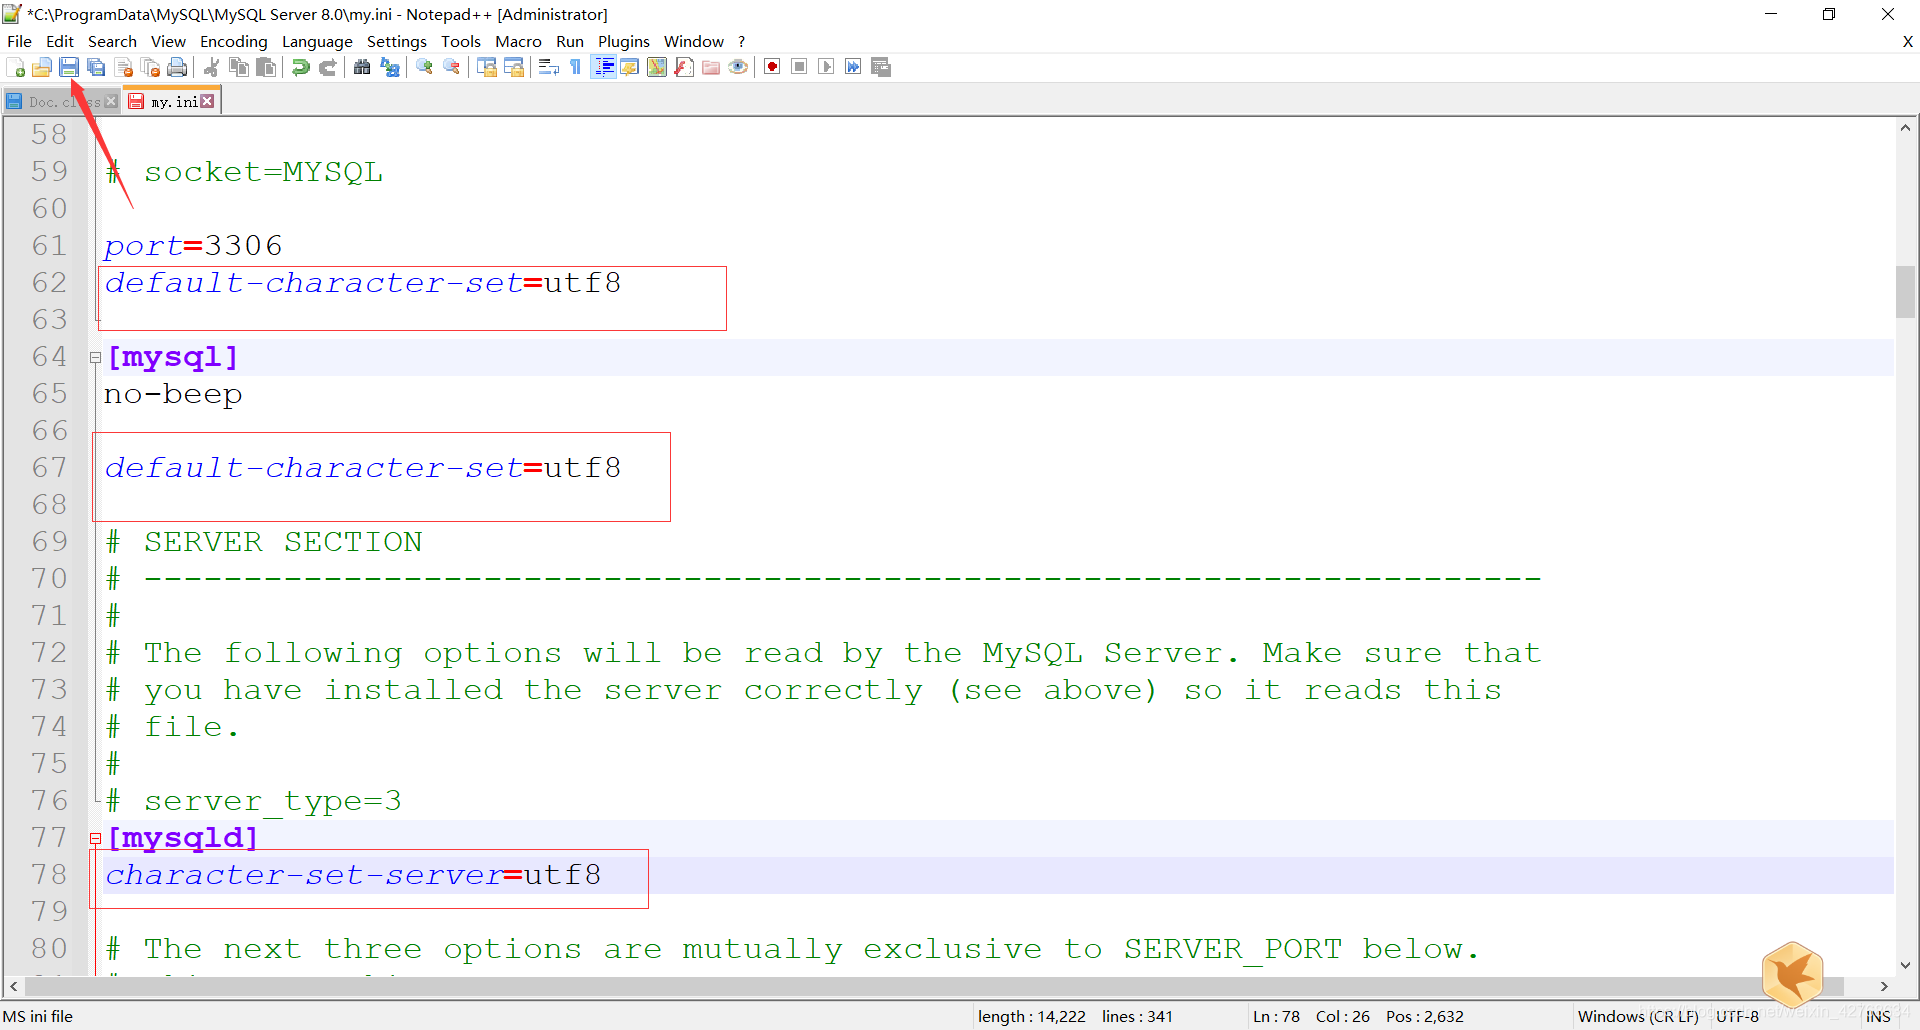Click line number 61 in margin

pyautogui.click(x=49, y=245)
